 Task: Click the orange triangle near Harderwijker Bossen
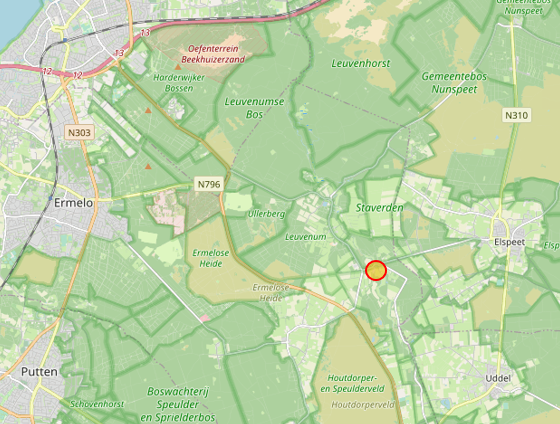(x=178, y=67)
